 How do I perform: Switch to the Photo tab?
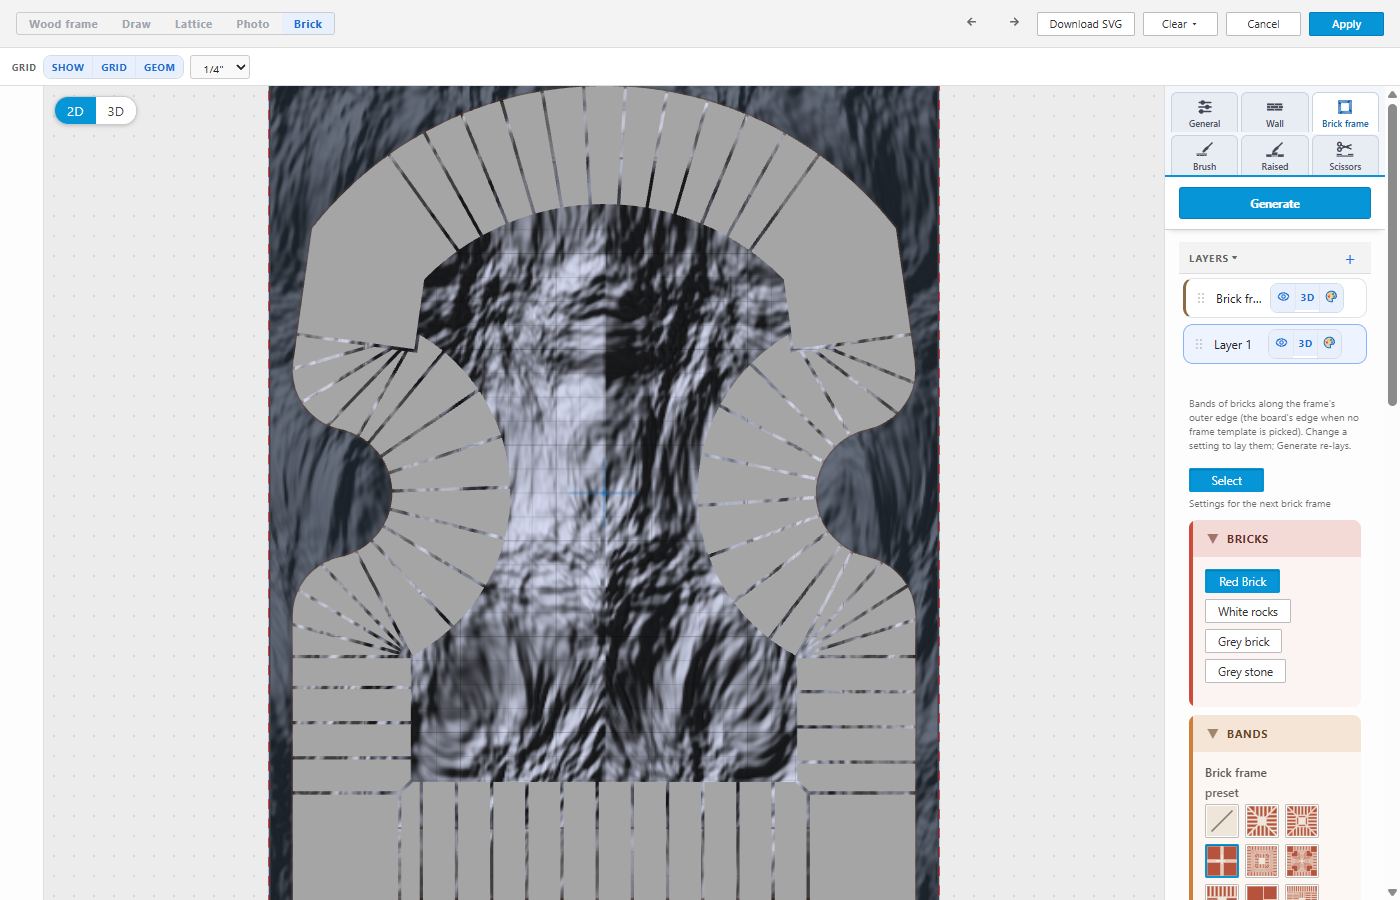tap(253, 24)
